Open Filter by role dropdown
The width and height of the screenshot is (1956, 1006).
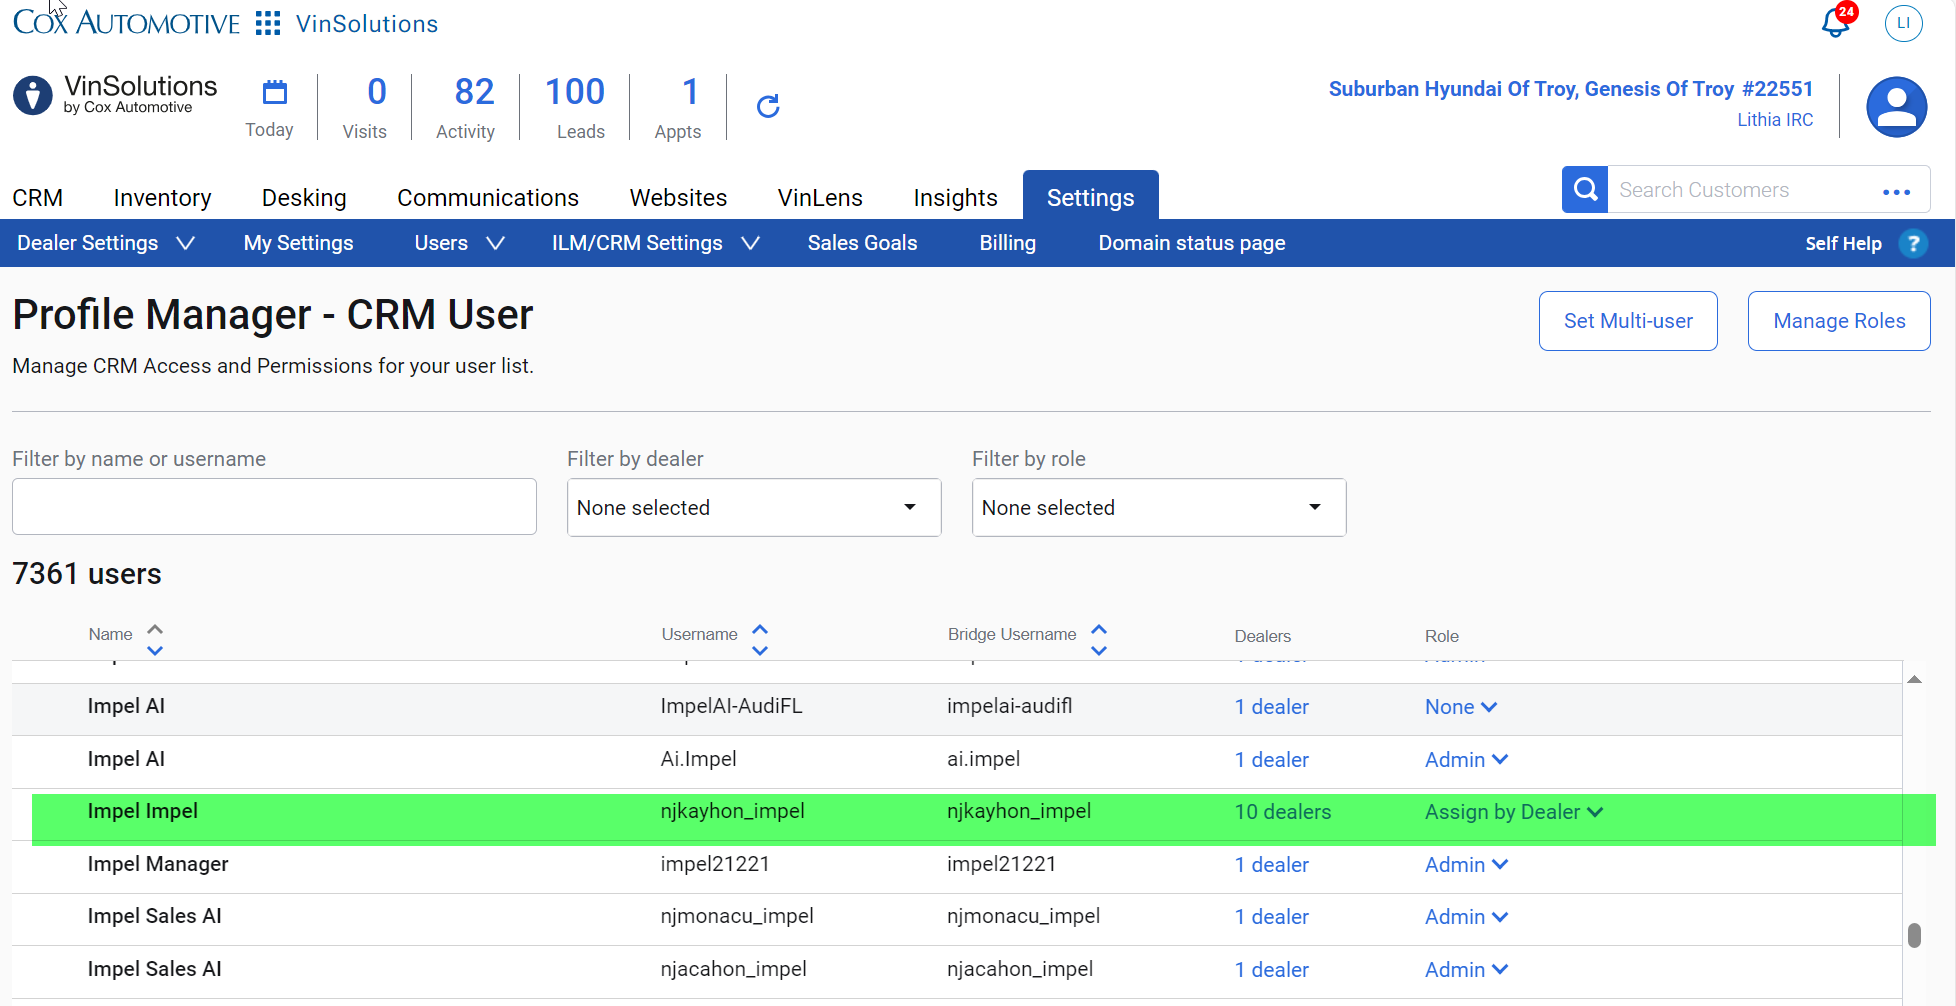coord(1159,507)
